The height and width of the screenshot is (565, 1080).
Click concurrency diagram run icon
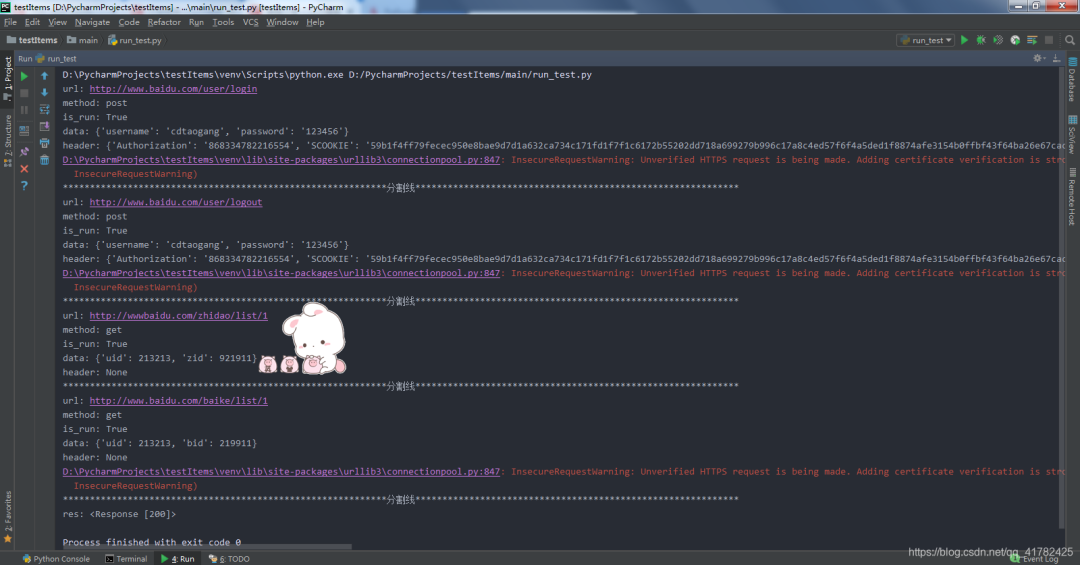(x=1032, y=40)
